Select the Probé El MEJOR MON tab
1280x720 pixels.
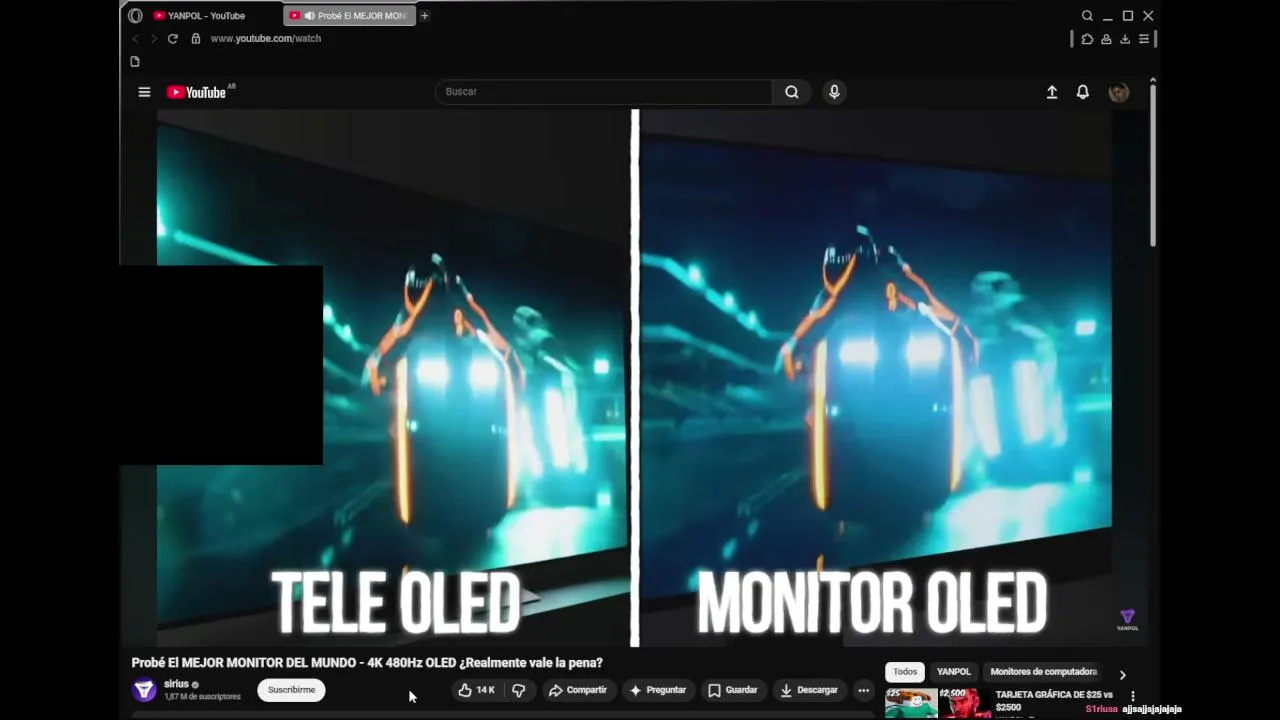point(349,16)
